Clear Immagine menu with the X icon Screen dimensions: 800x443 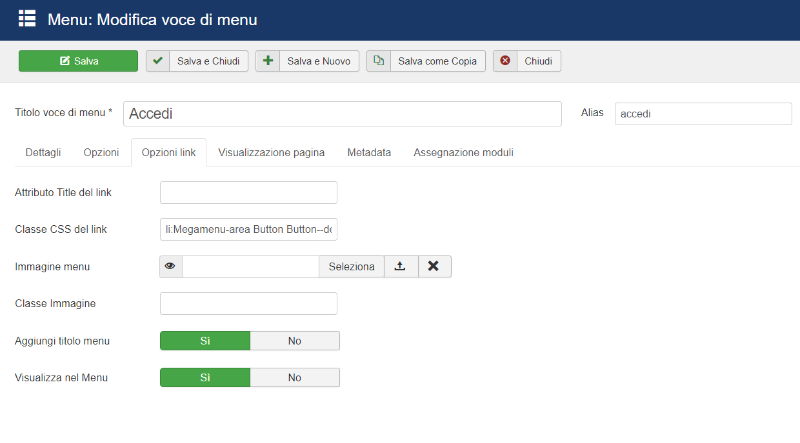(435, 266)
